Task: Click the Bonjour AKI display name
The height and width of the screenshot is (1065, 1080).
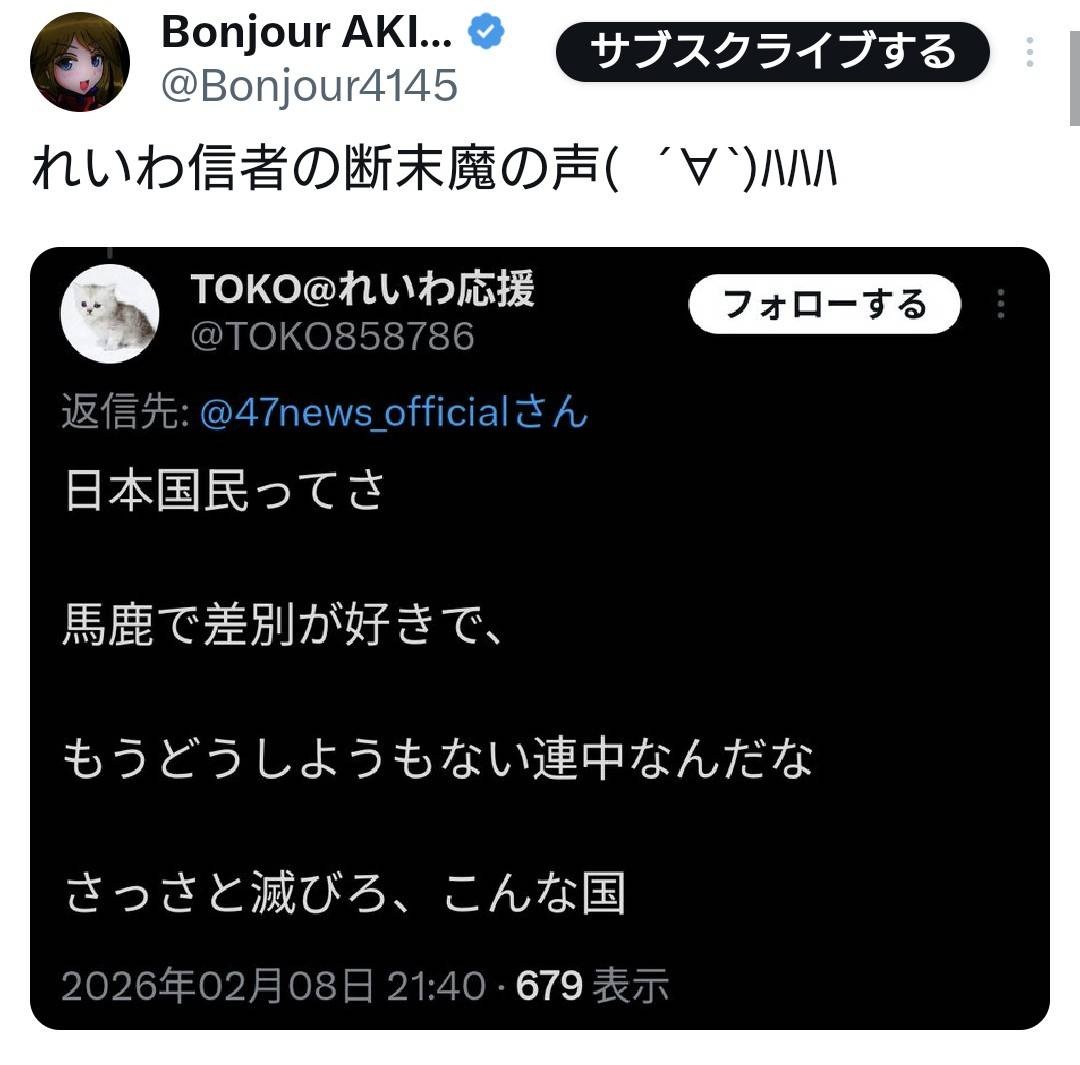Action: 307,32
